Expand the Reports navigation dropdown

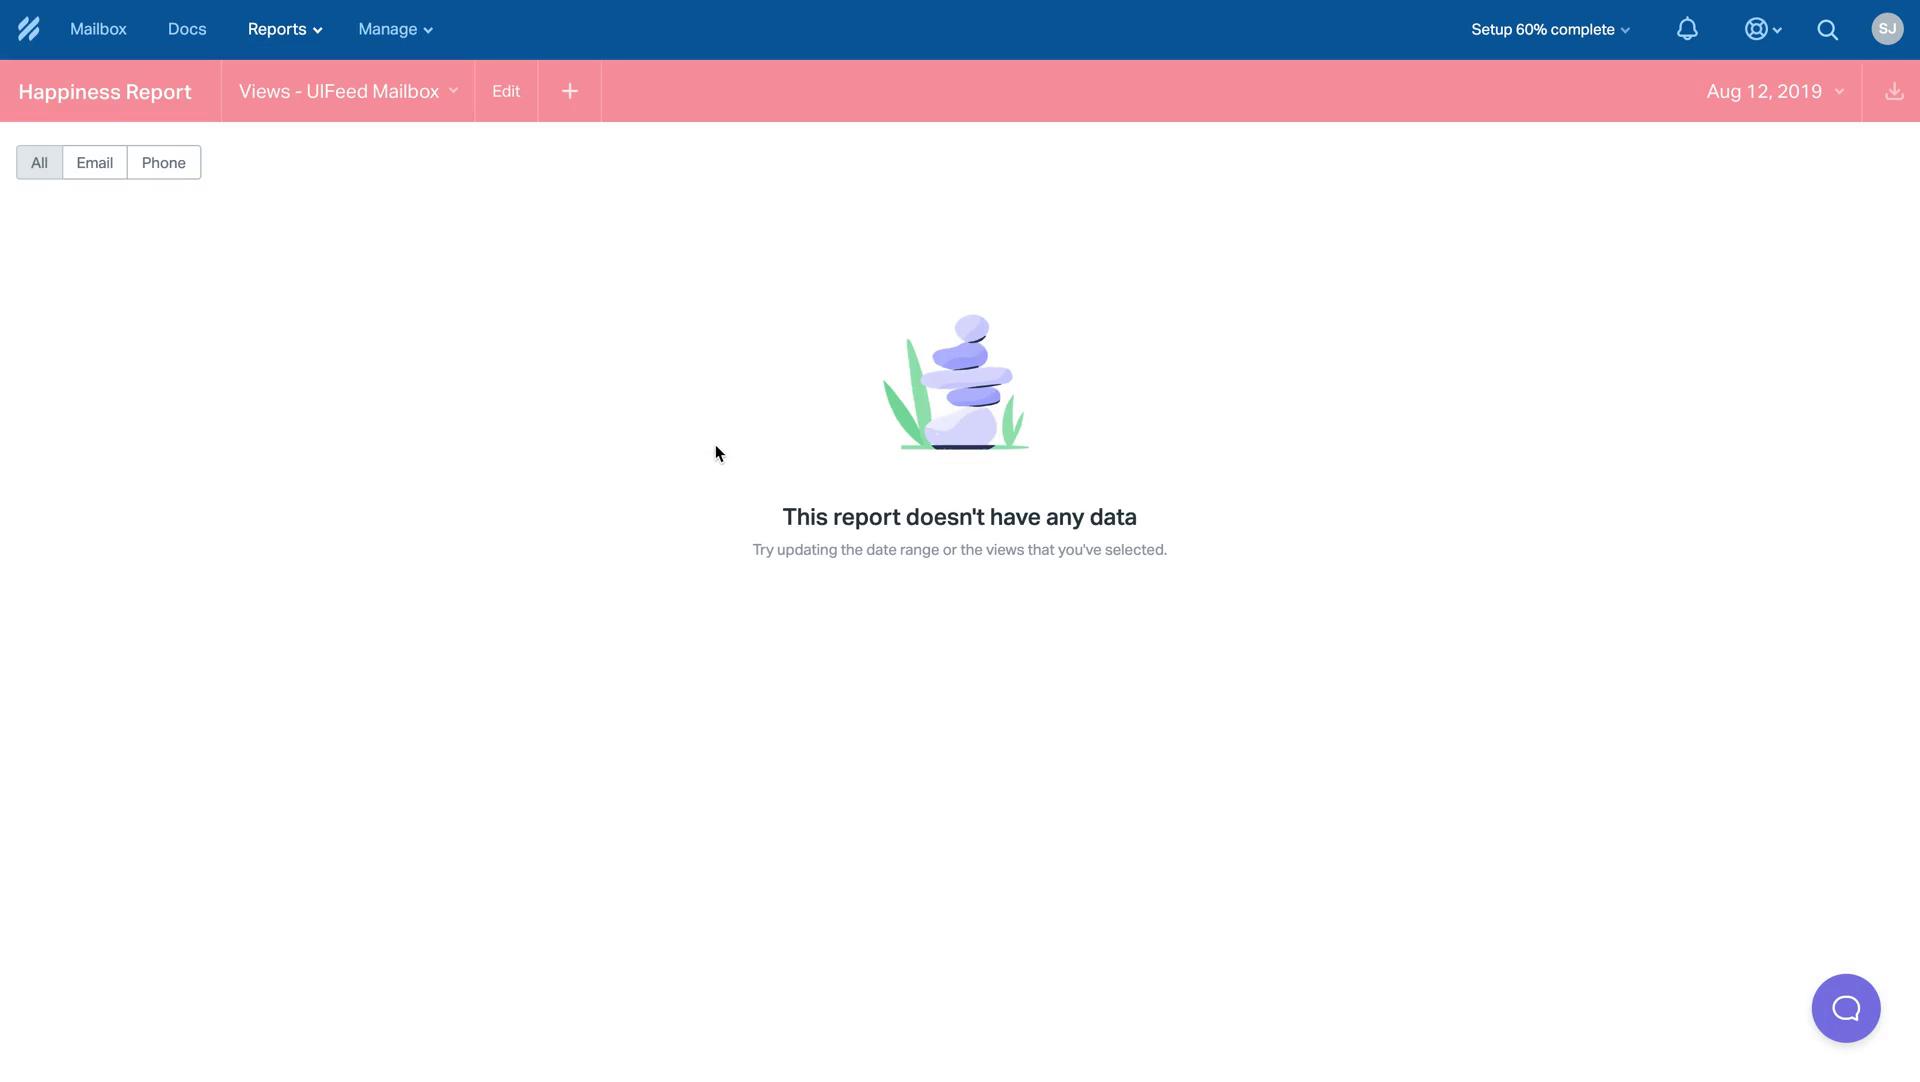click(x=282, y=29)
